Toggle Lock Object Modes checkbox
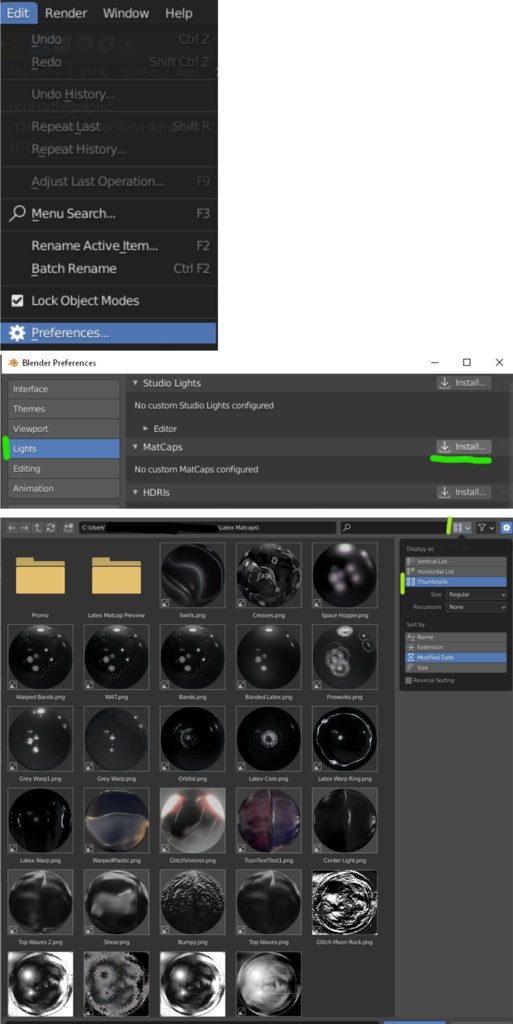 (18, 301)
